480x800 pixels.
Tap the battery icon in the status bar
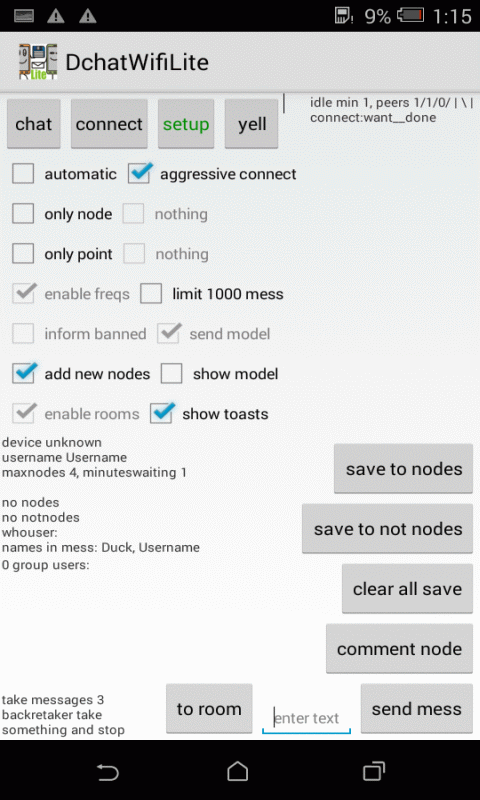point(411,15)
